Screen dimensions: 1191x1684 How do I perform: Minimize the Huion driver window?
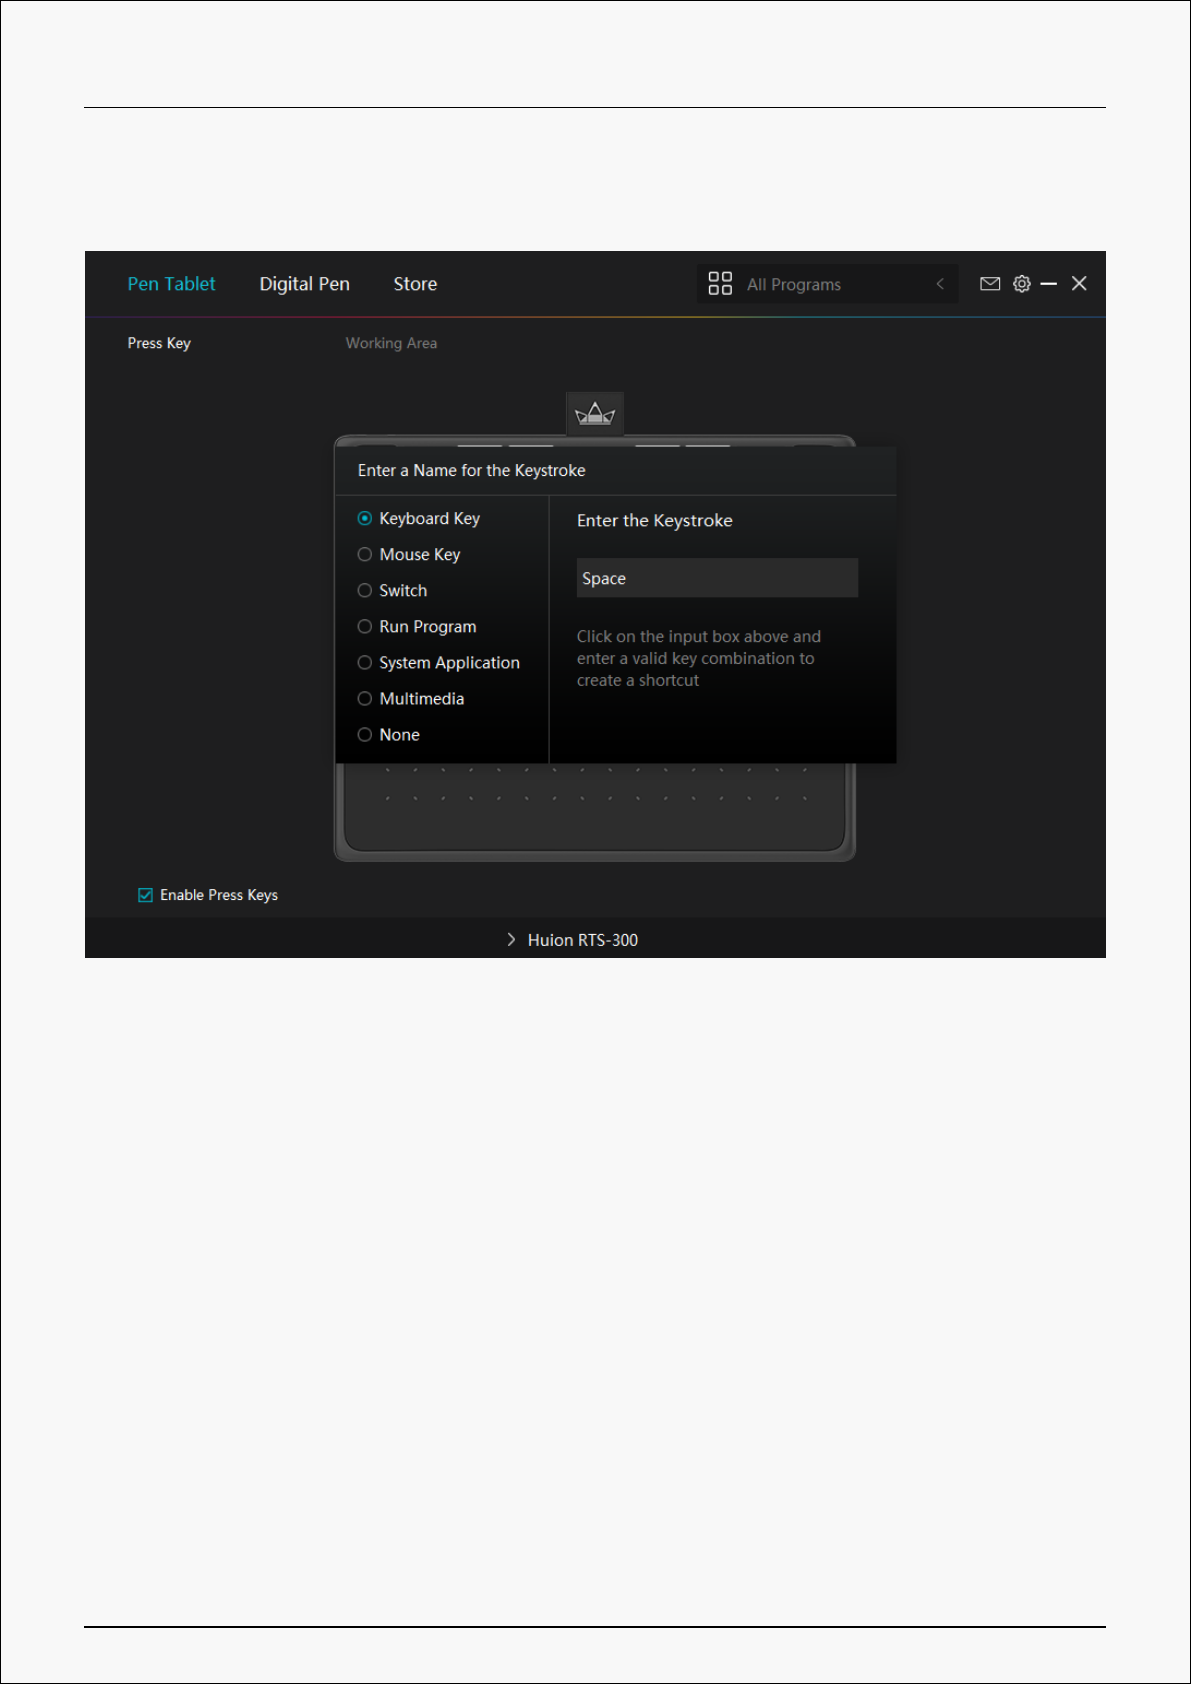click(1048, 284)
